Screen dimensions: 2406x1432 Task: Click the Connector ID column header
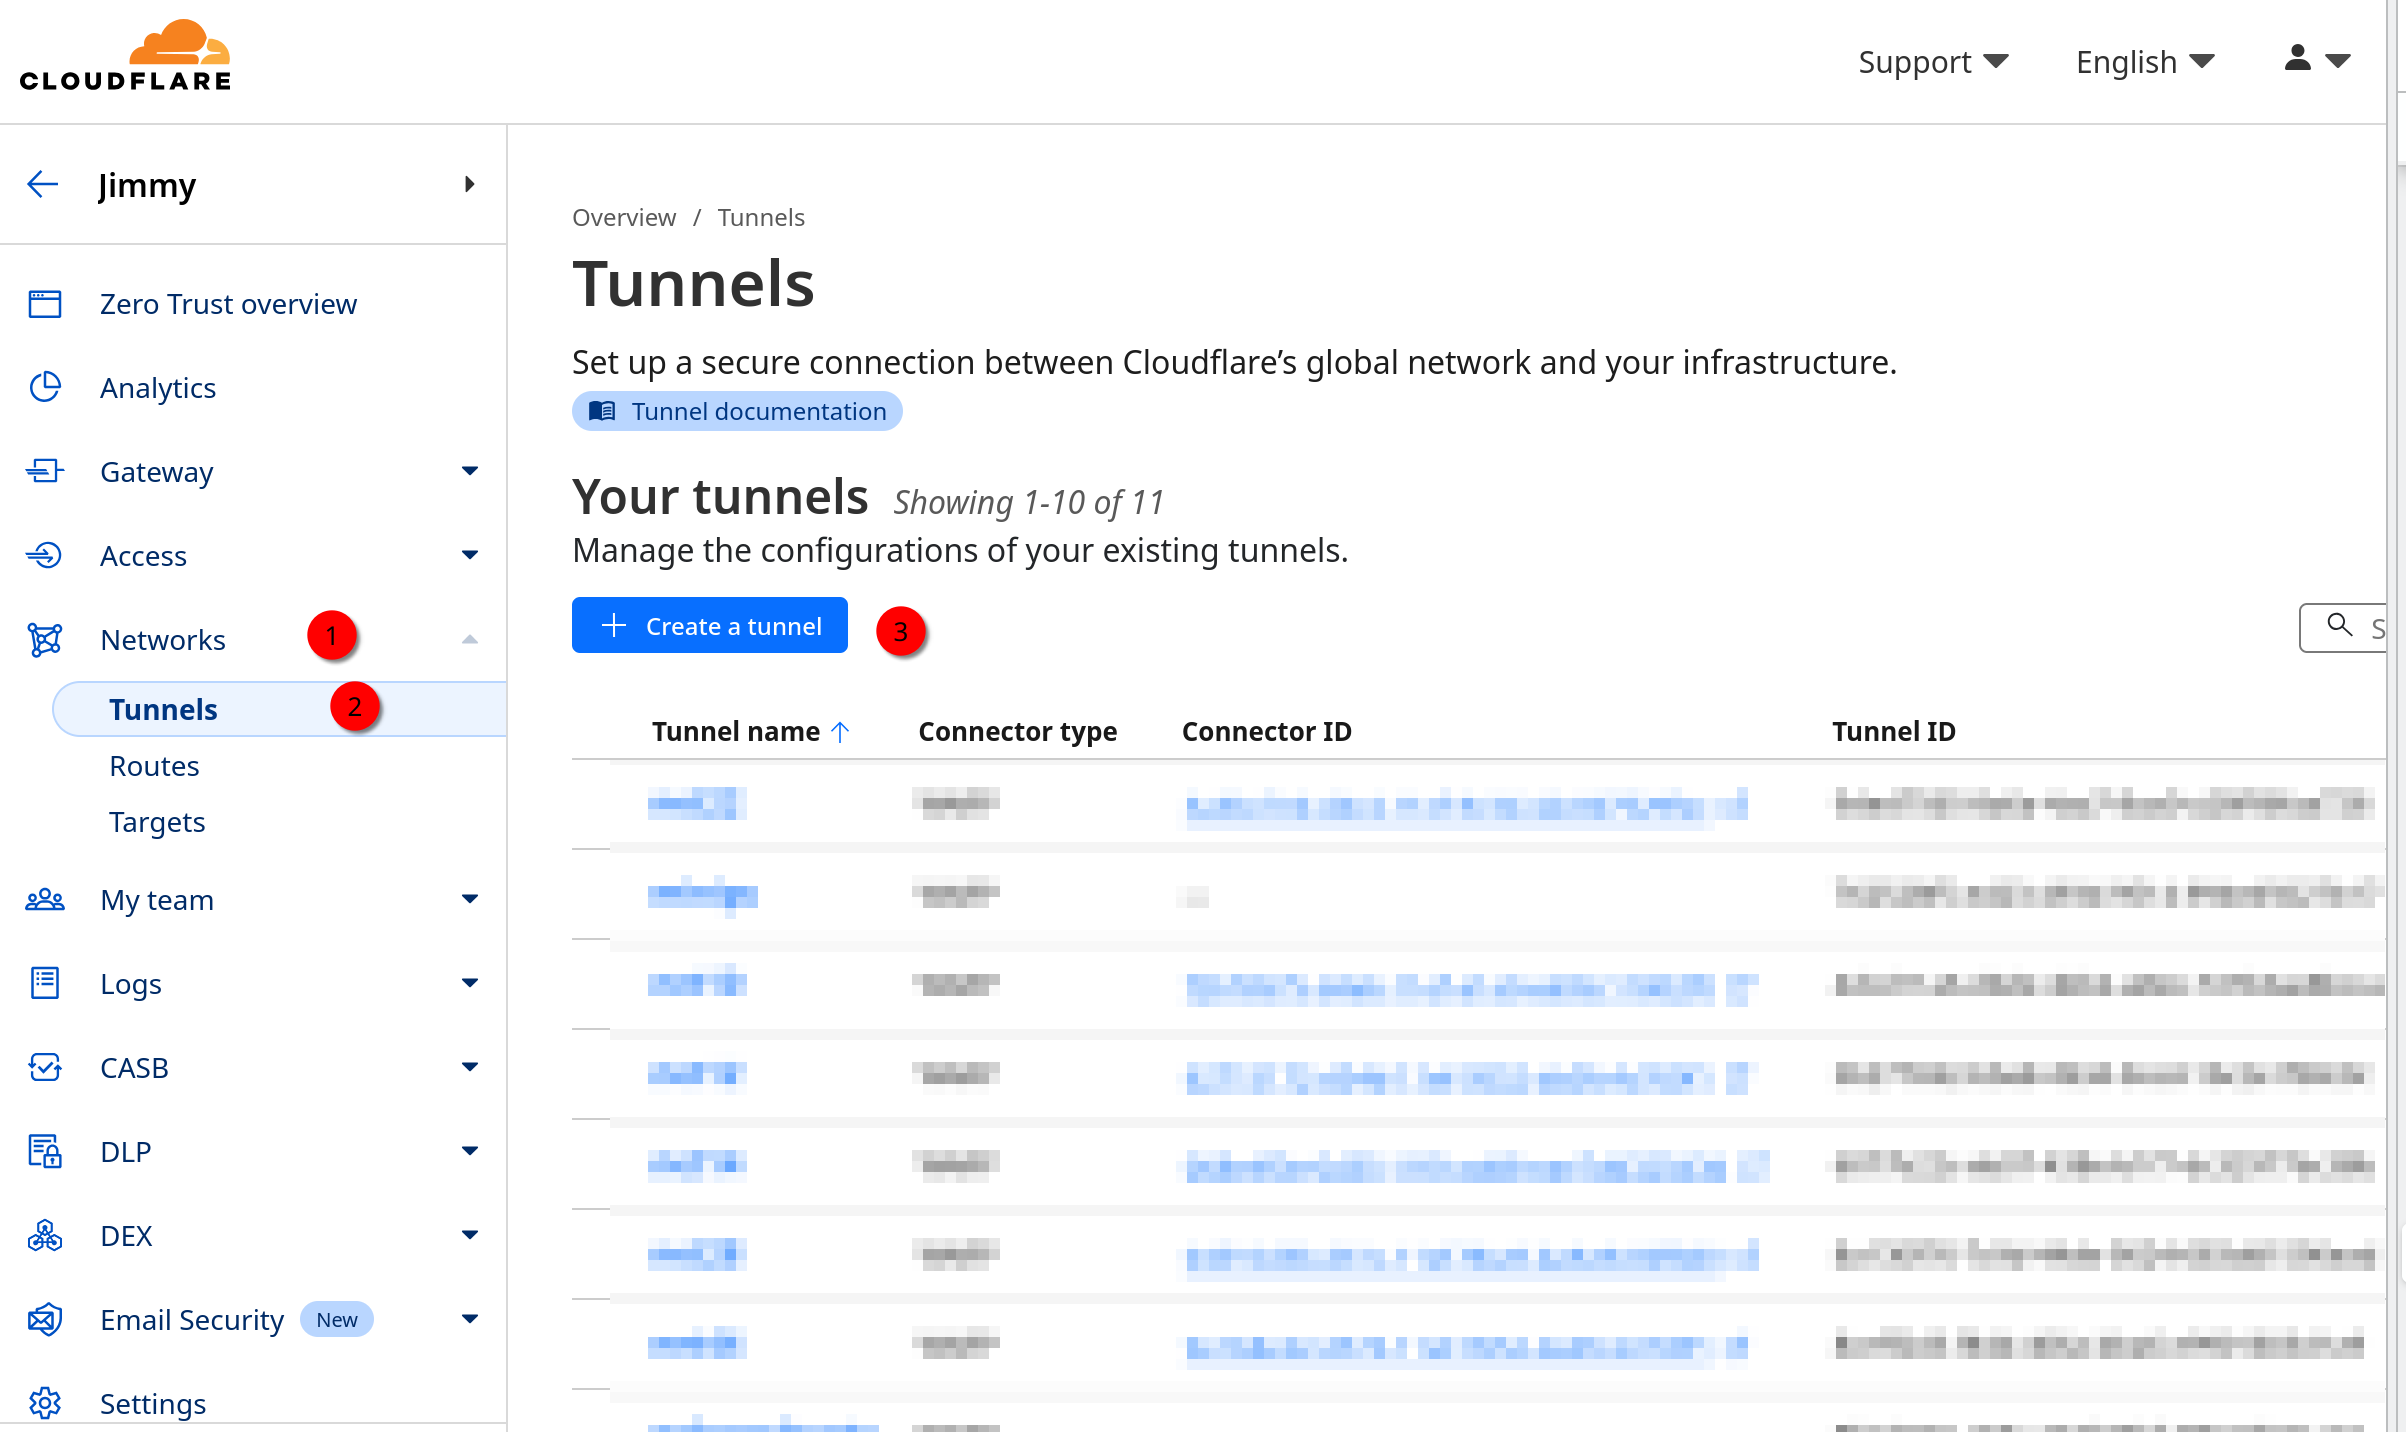(1267, 732)
